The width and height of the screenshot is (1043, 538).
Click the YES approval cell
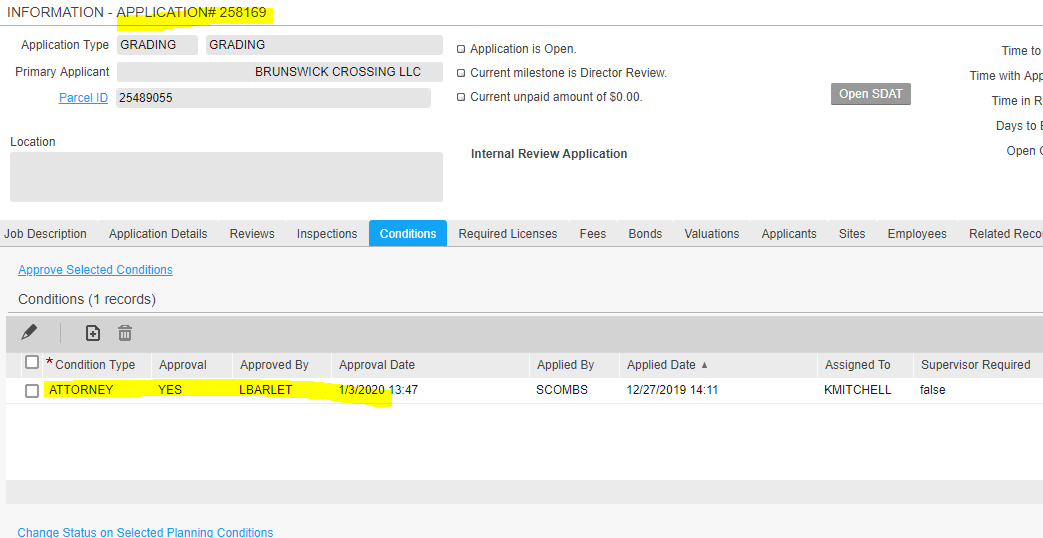point(170,390)
